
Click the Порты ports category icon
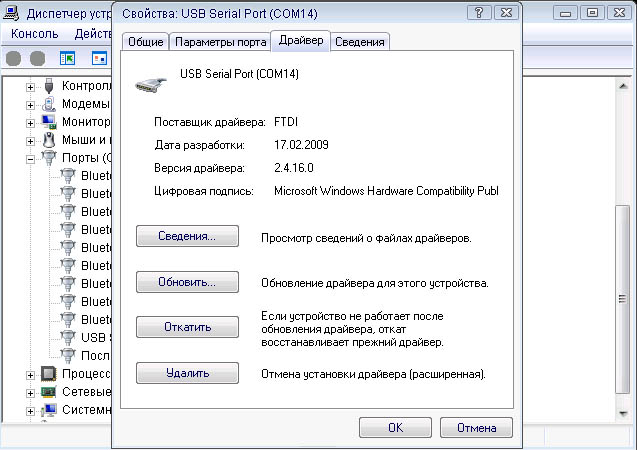click(50, 158)
